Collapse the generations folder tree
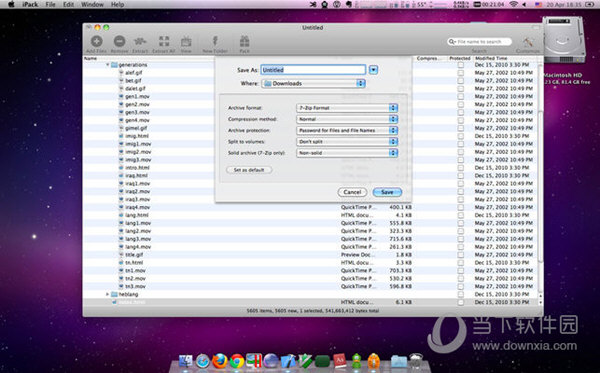The image size is (600, 373). [x=108, y=65]
